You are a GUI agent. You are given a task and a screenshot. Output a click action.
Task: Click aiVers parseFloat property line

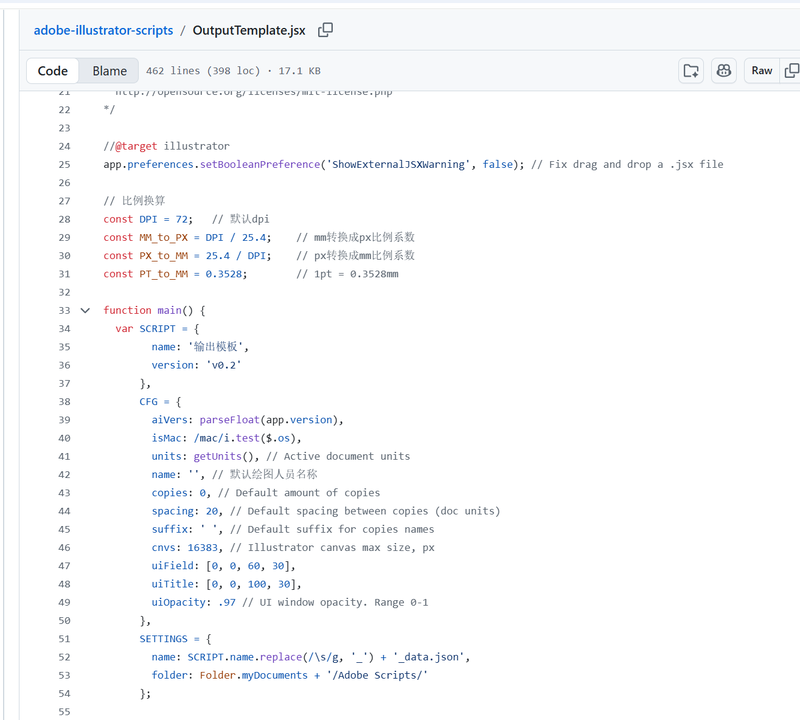pos(247,420)
